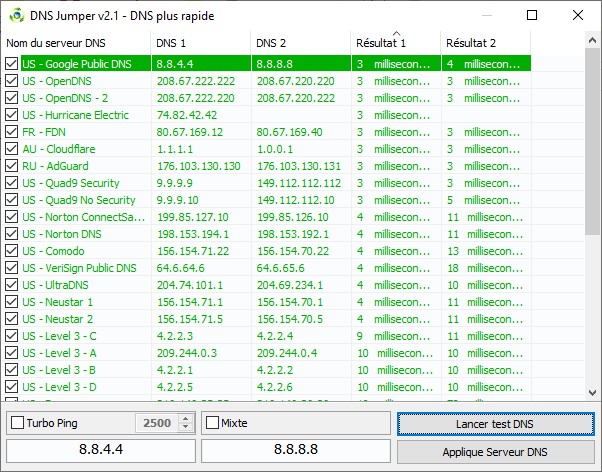Screen dimensions: 602x472
Task: Click the primary DNS field showing 8.8.4.4
Action: (x=101, y=452)
